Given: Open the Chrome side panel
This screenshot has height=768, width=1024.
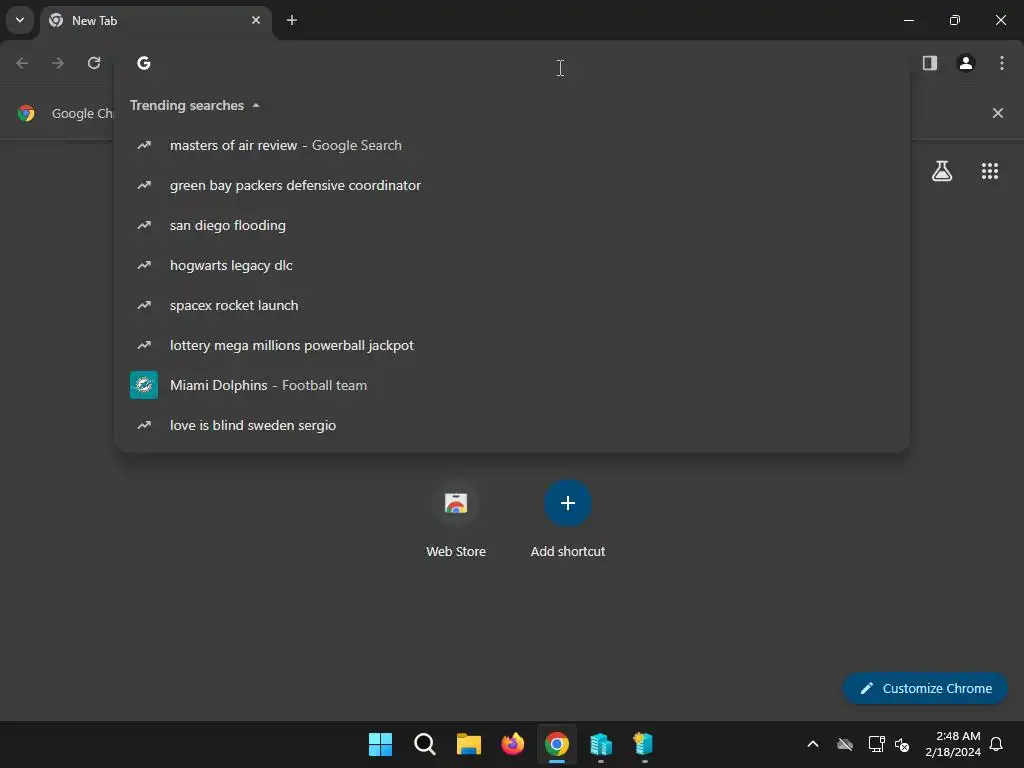Looking at the screenshot, I should coord(929,63).
